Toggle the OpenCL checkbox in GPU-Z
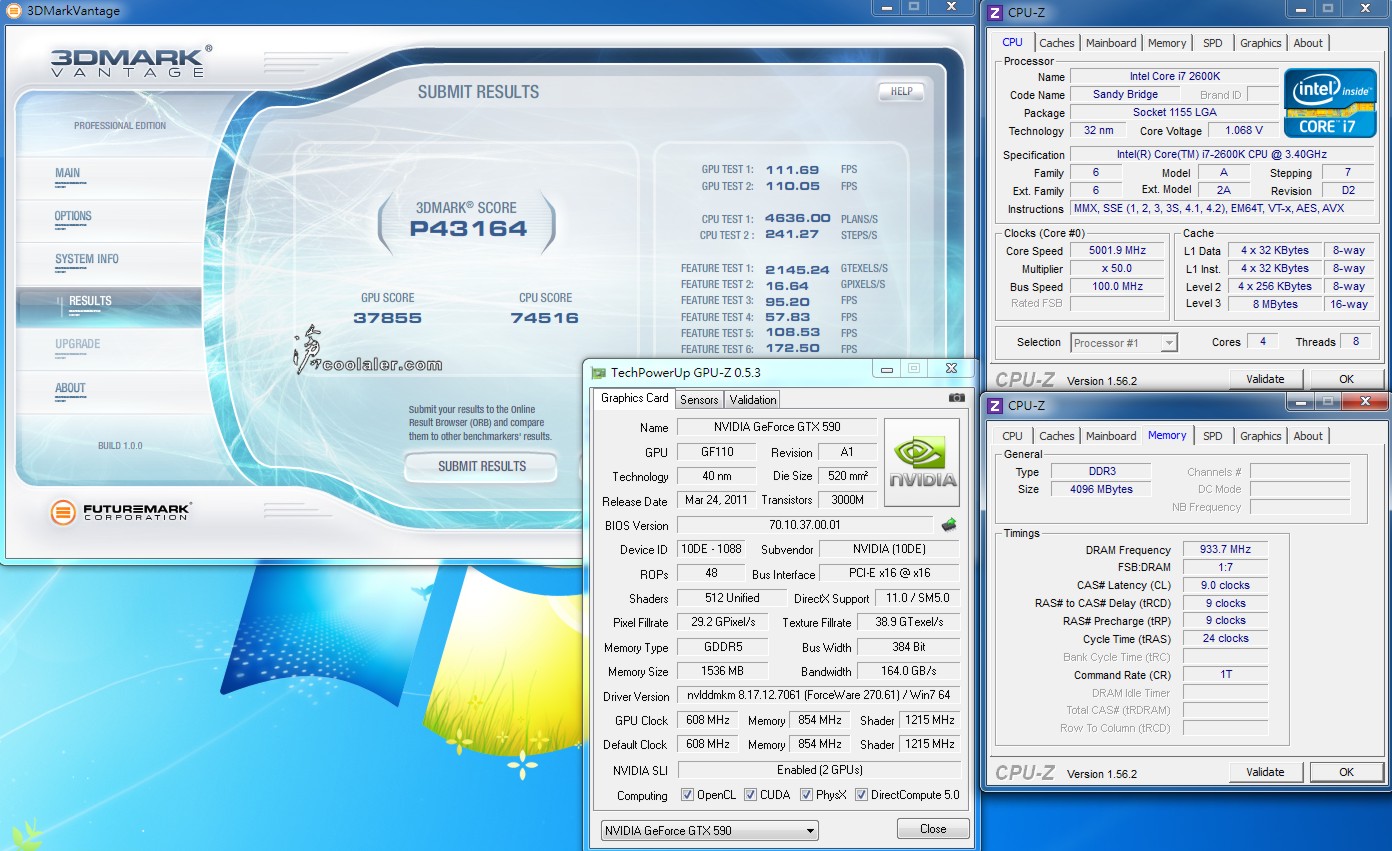1392x851 pixels. coord(687,795)
